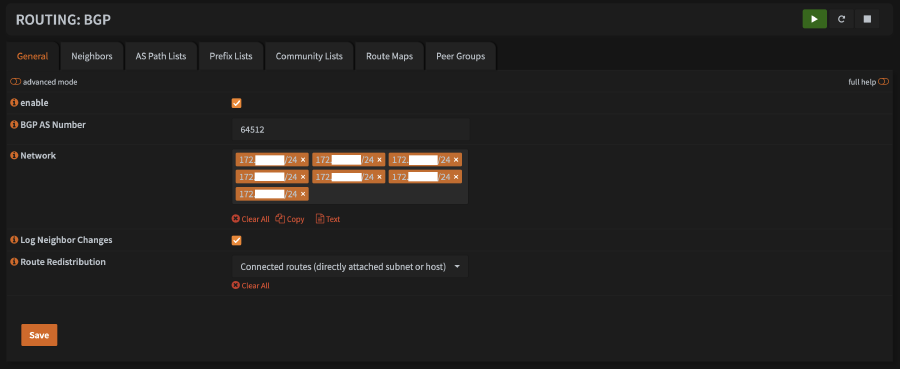Enable the full help toggle
900x369 pixels.
pos(883,82)
